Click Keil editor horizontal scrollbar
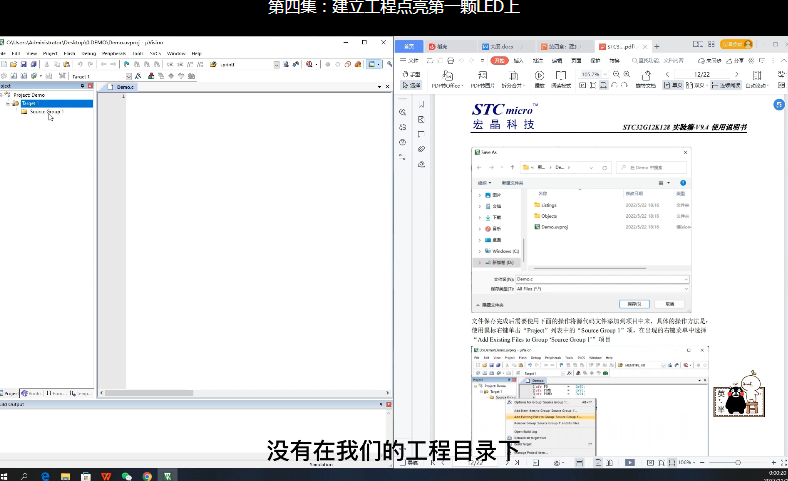 point(149,393)
